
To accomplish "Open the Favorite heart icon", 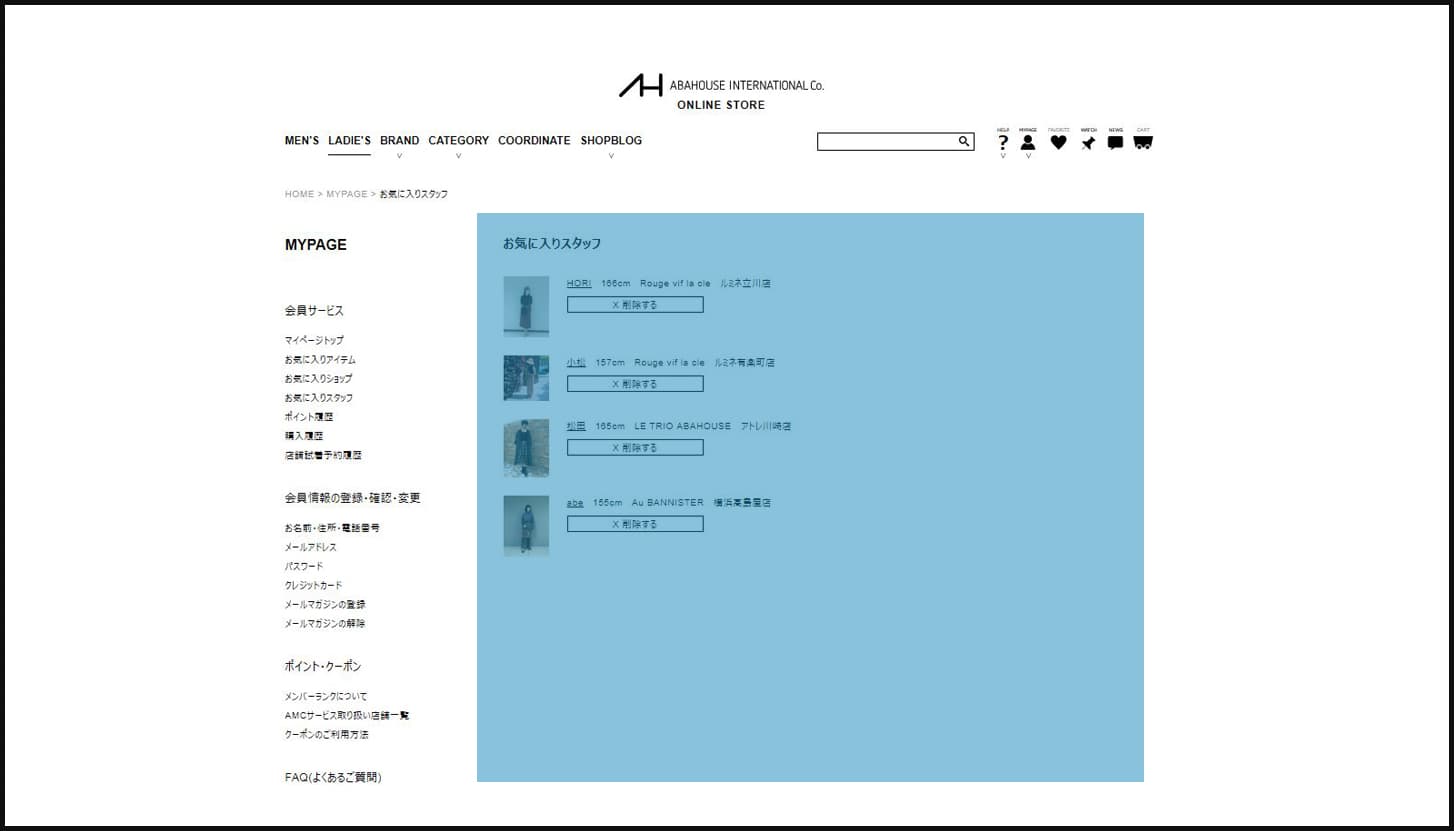I will pyautogui.click(x=1058, y=142).
